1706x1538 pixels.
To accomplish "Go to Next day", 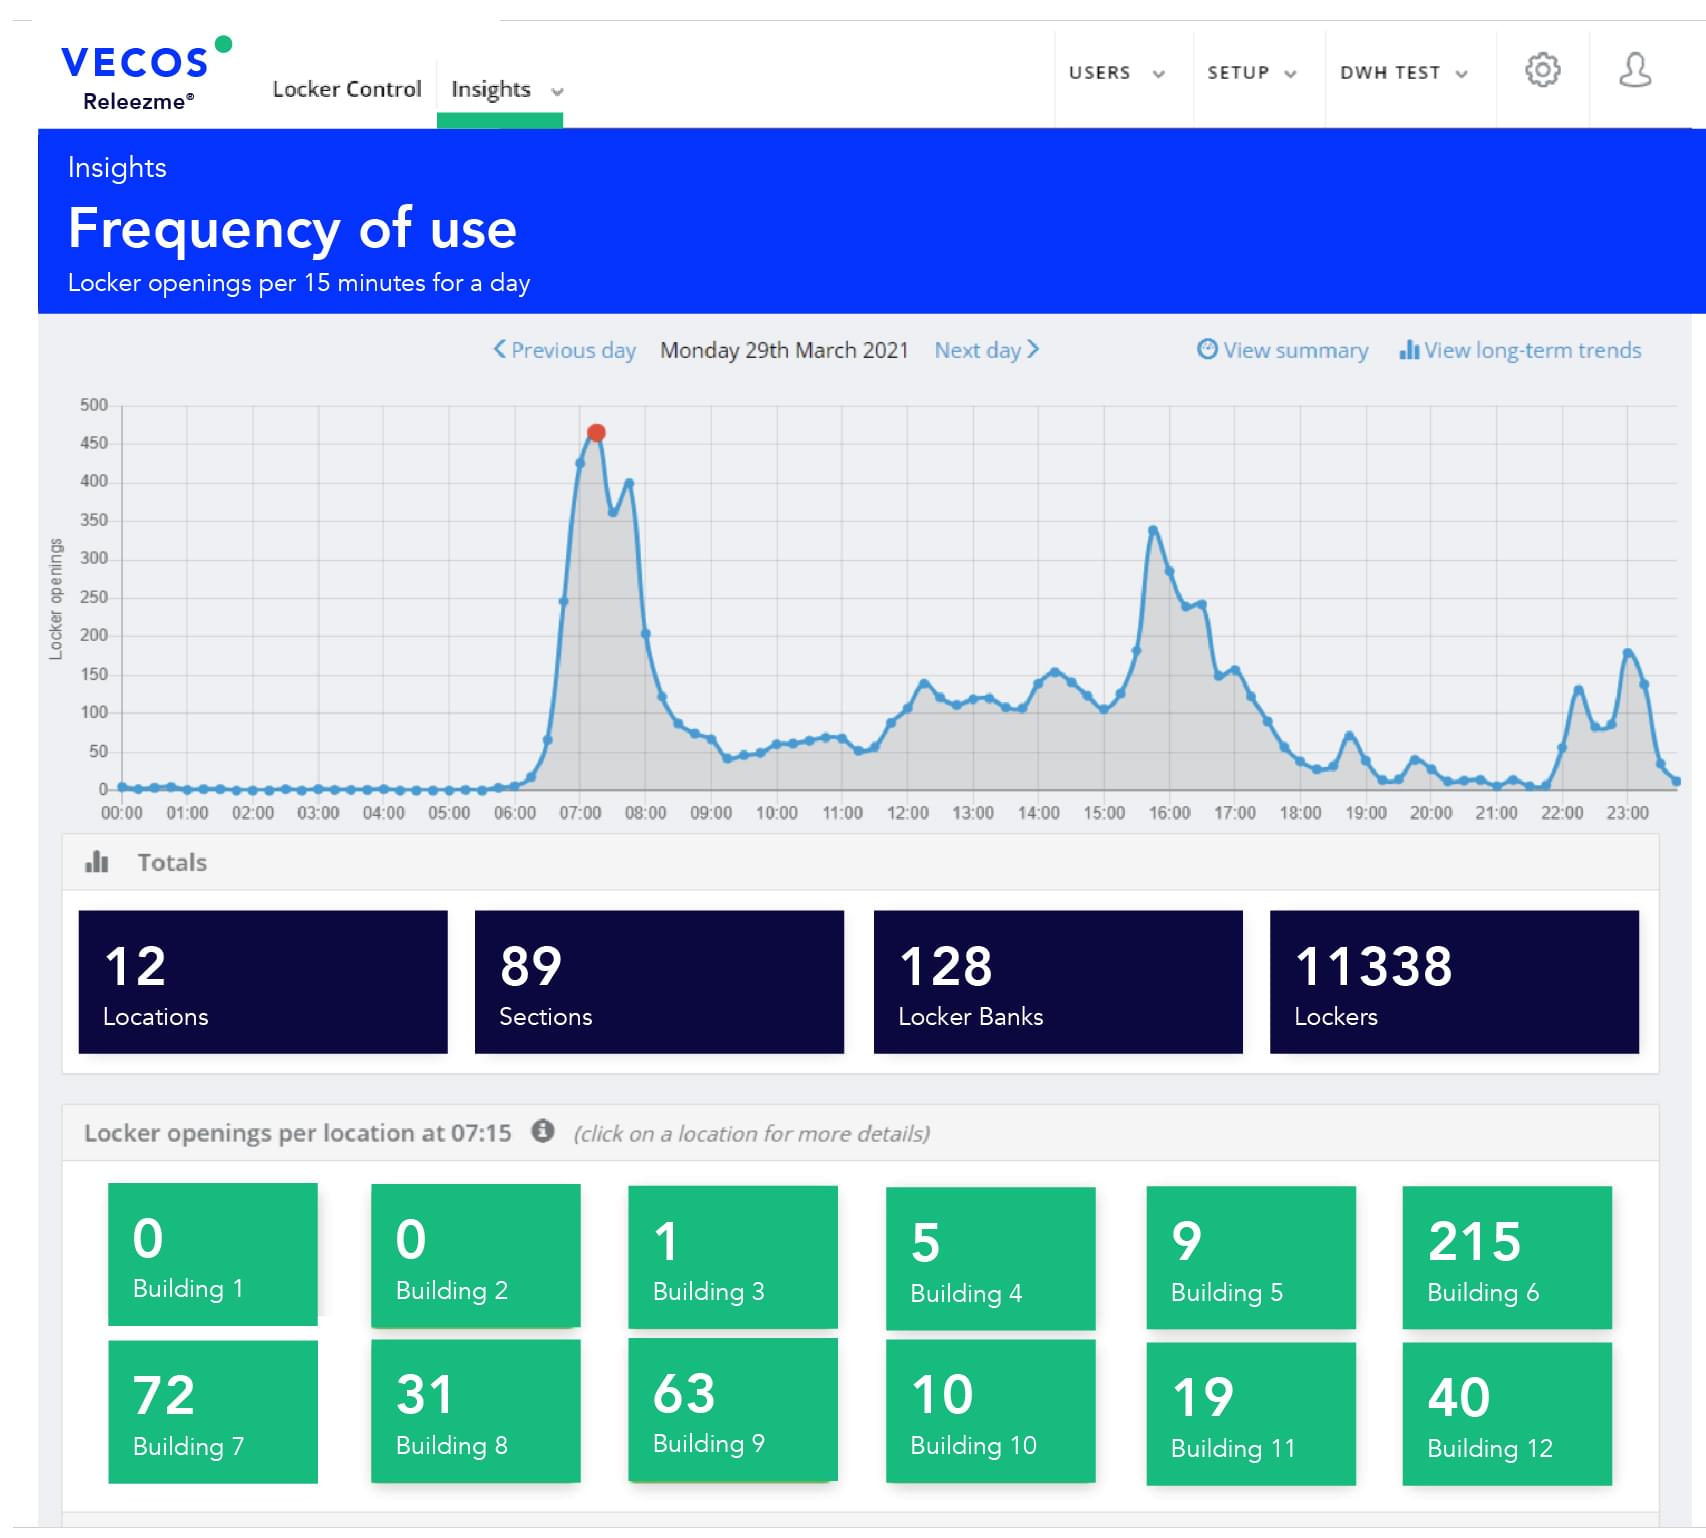I will (x=986, y=350).
